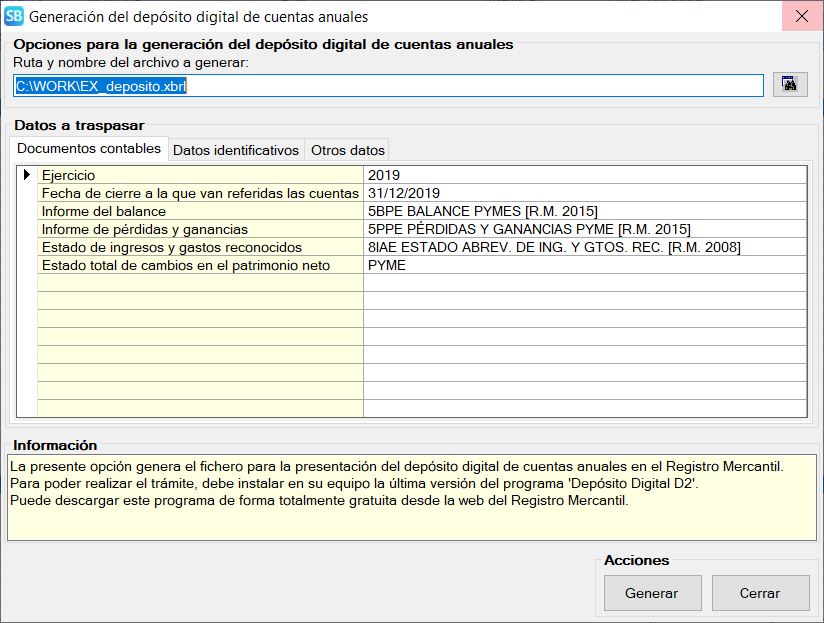Click Estado de ingresos y gastos value cell
The height and width of the screenshot is (623, 824).
pyautogui.click(x=585, y=247)
